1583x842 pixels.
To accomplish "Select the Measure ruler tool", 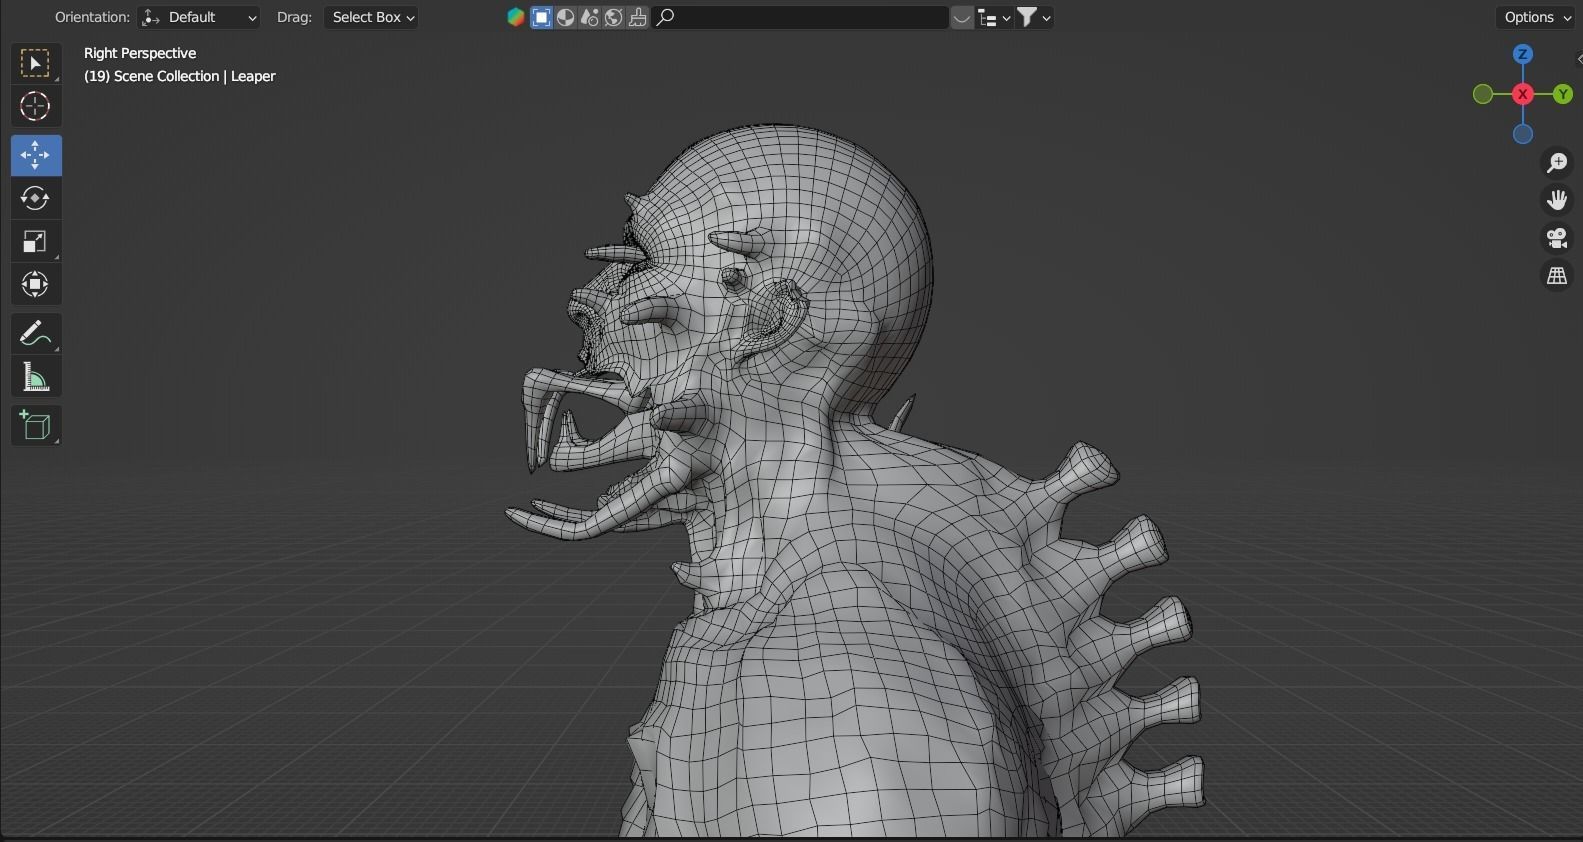I will coord(35,377).
